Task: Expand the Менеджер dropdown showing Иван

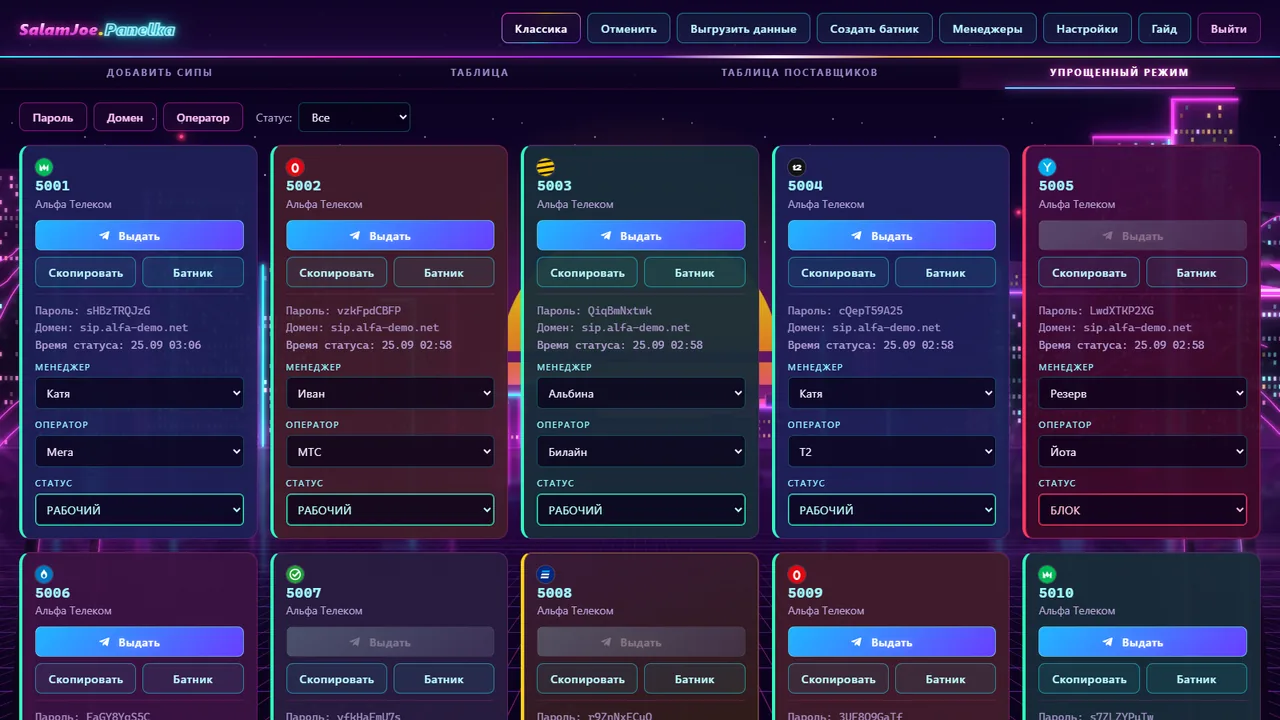Action: (390, 393)
